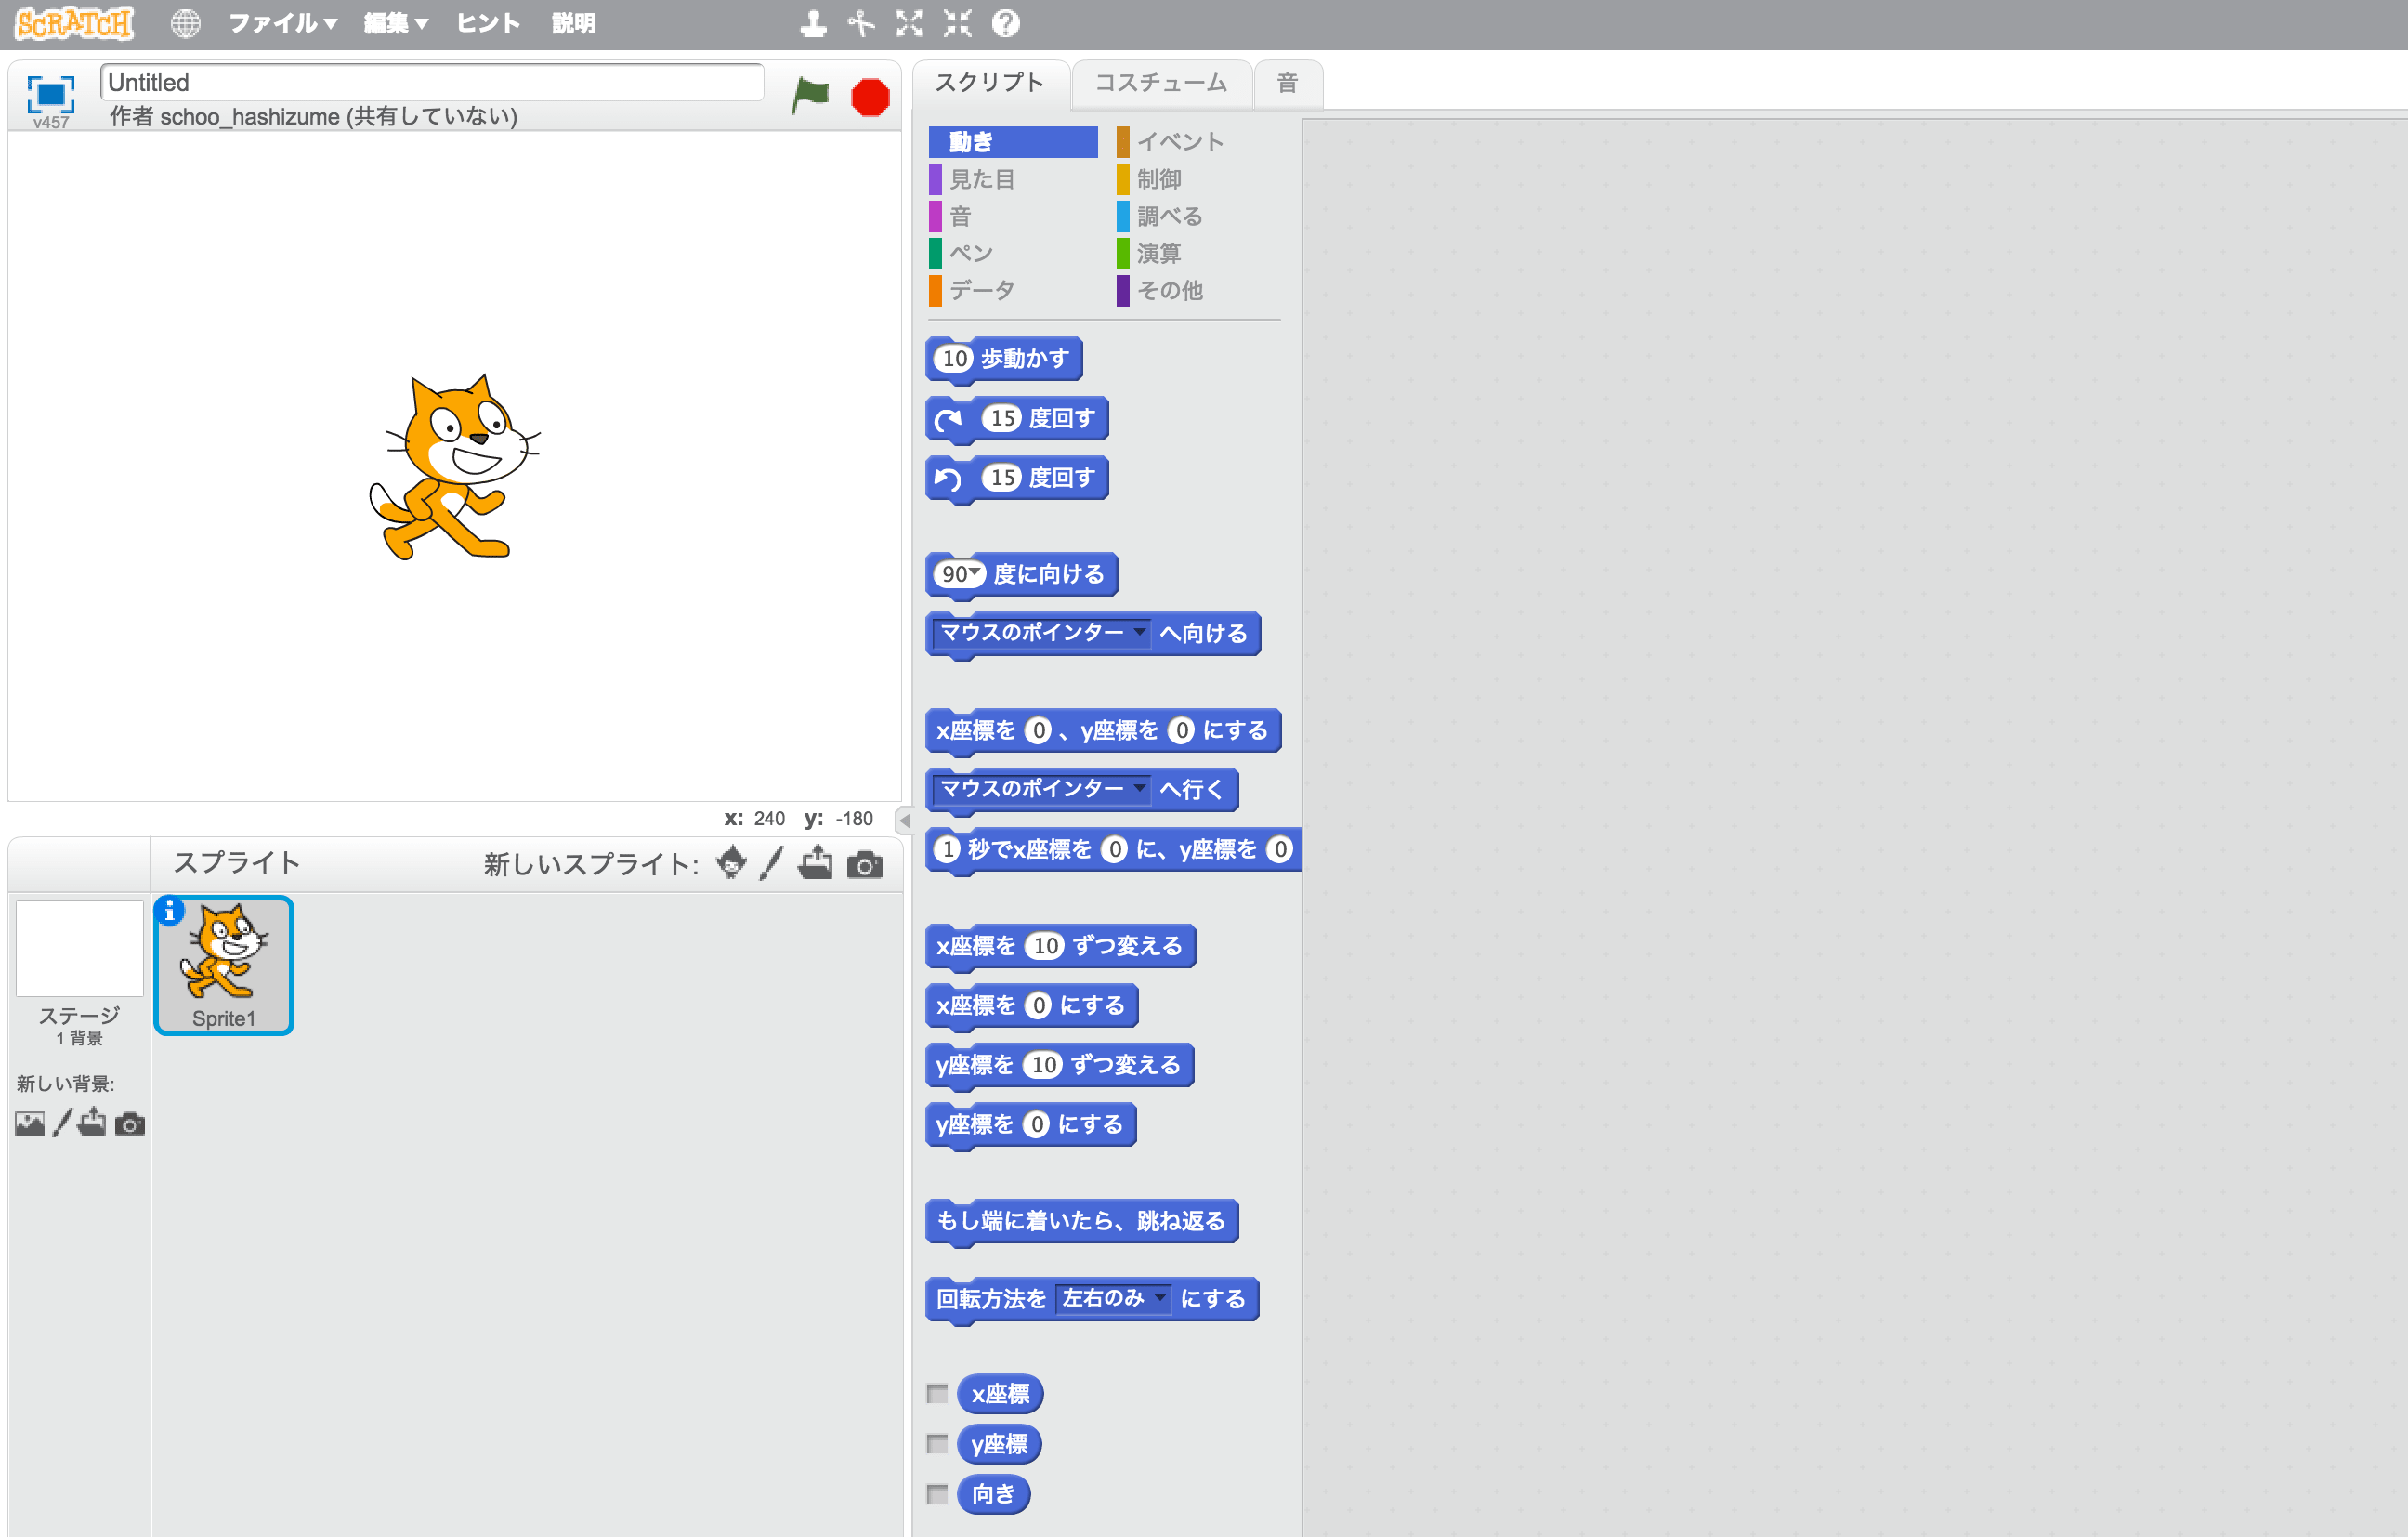Viewport: 2408px width, 1537px height.
Task: Click the x座標を 10 ずつ変える block
Action: tap(1061, 946)
